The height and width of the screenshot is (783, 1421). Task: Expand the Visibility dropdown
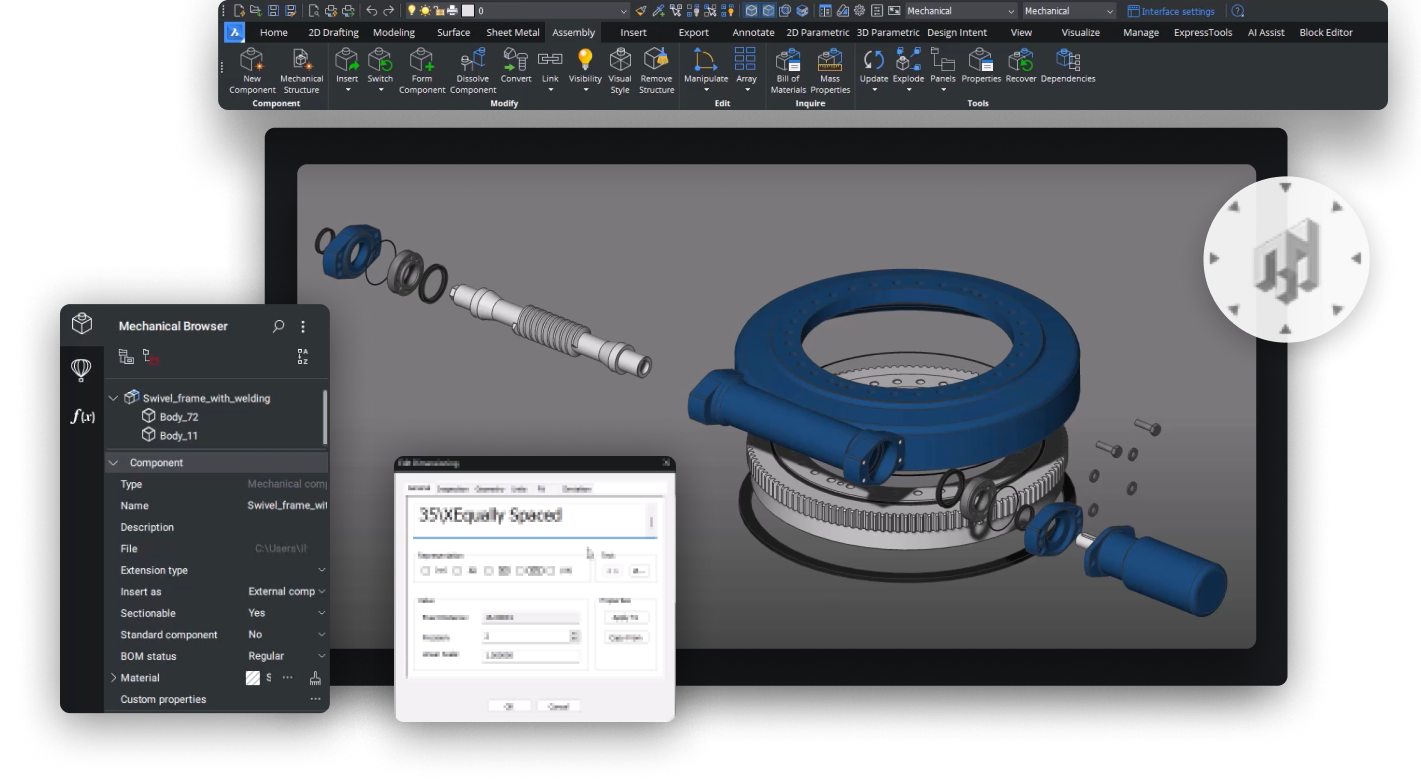585,90
